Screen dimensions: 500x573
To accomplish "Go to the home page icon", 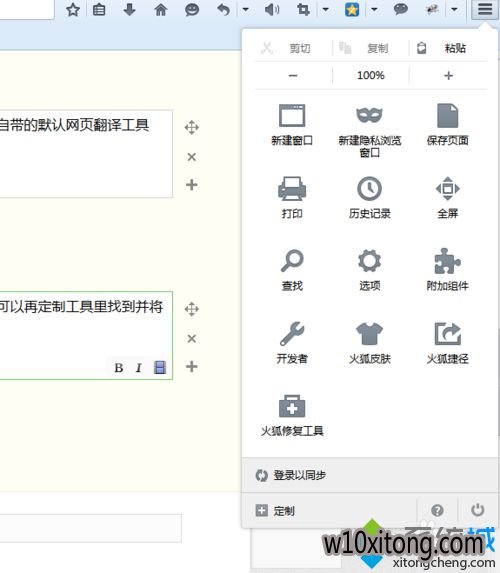I will point(160,10).
